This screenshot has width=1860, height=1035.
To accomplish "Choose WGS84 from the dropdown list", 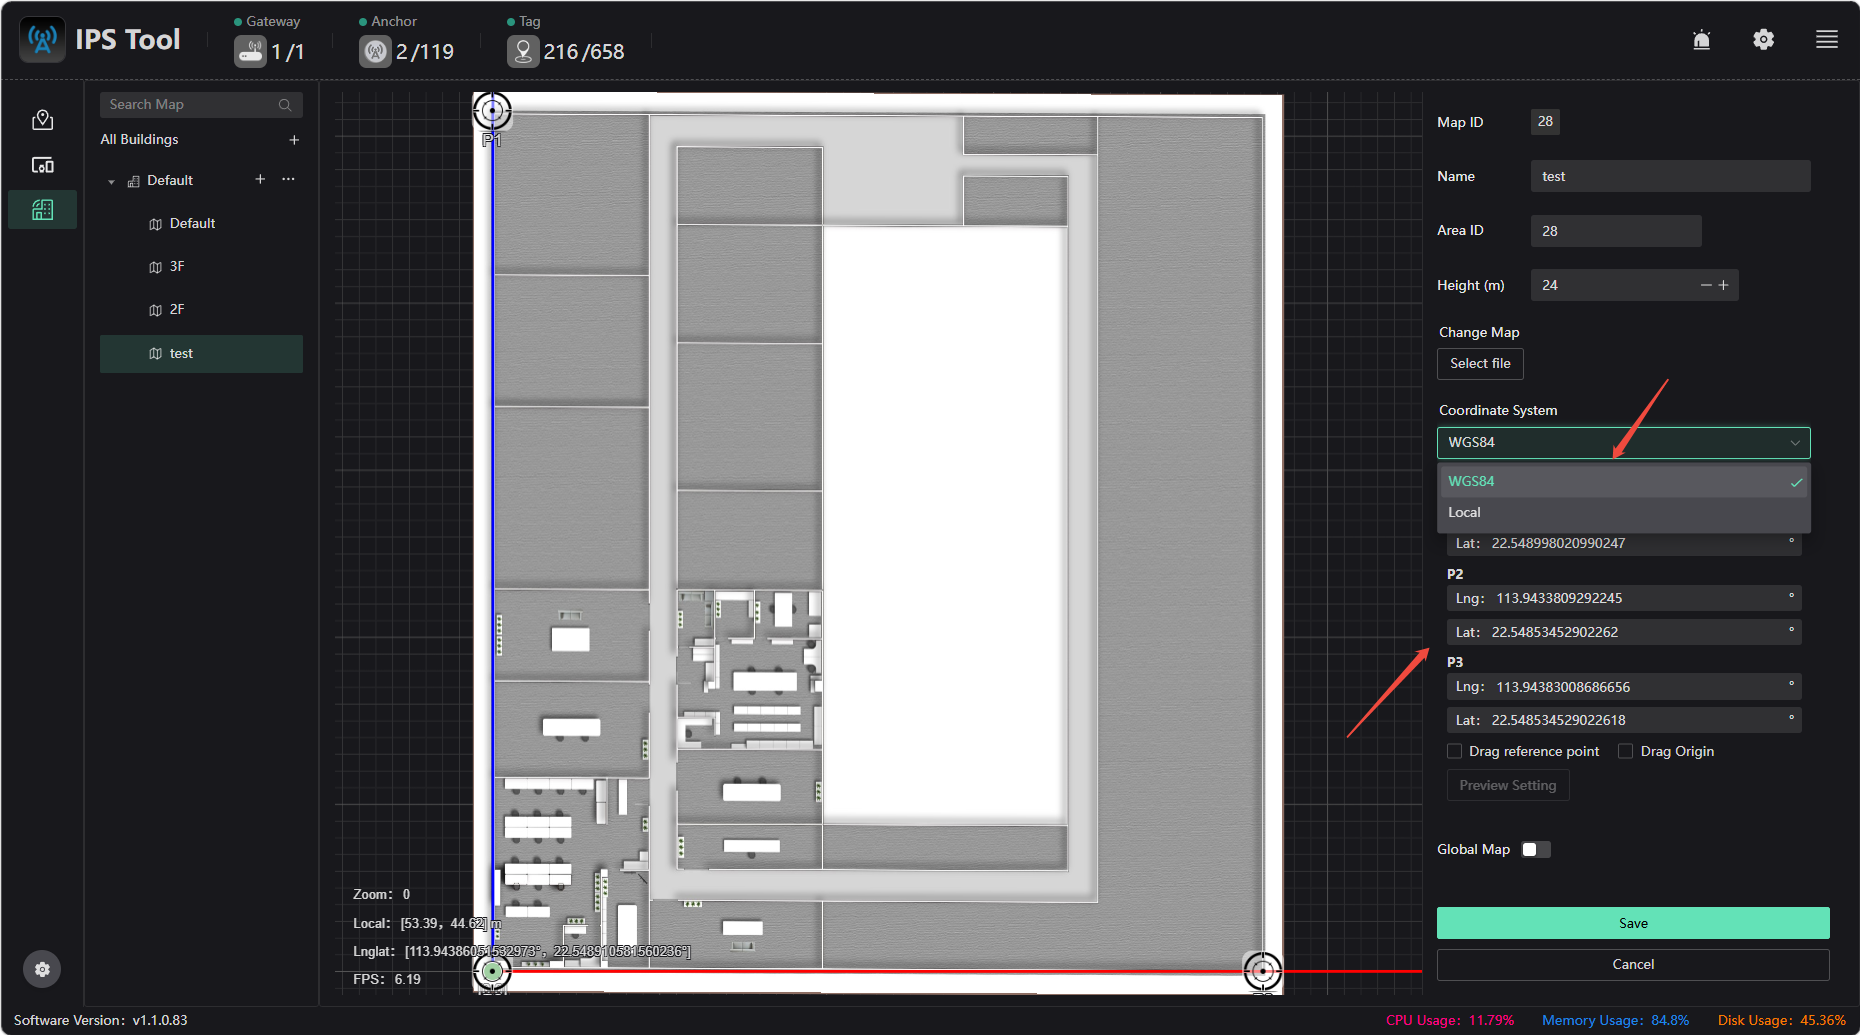I will point(1624,481).
